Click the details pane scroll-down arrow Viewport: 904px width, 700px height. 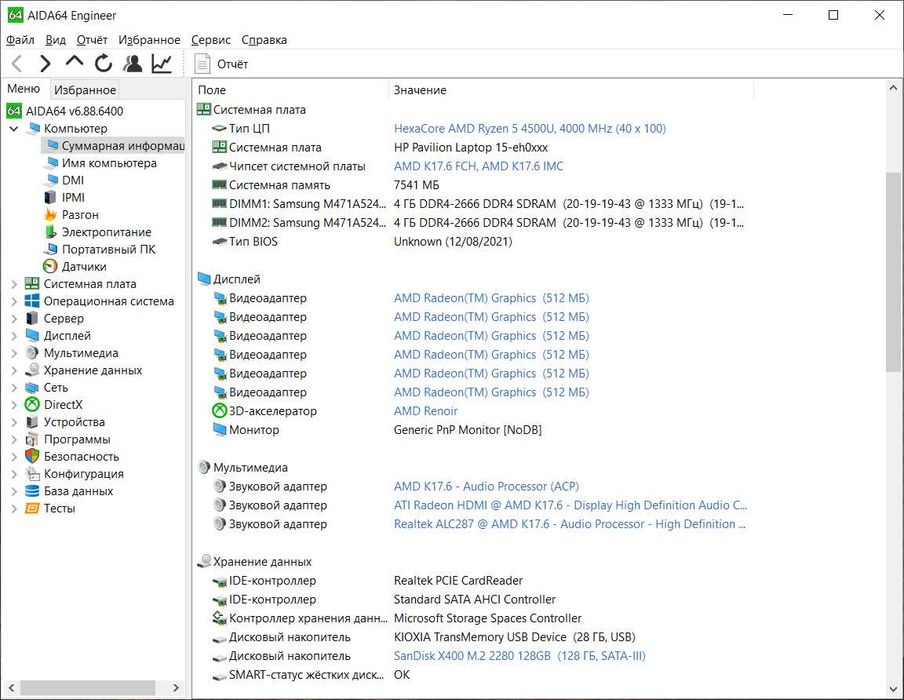click(x=893, y=689)
